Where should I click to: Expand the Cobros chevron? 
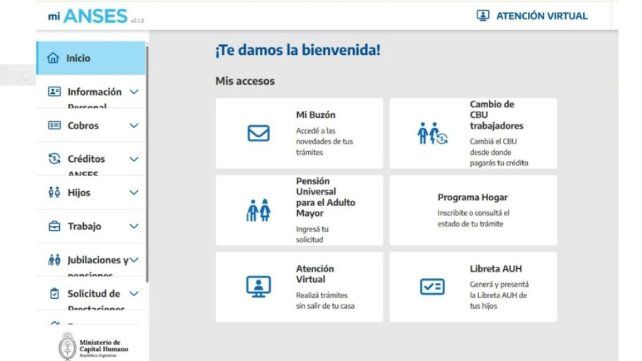point(134,125)
